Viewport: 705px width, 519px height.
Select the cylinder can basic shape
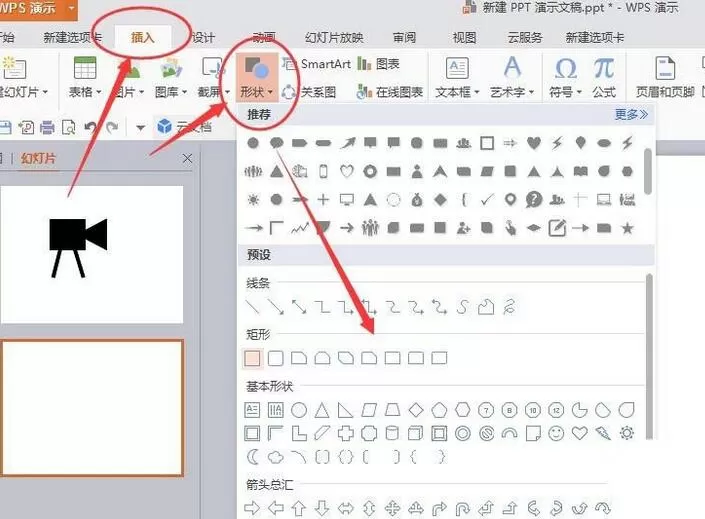click(392, 434)
